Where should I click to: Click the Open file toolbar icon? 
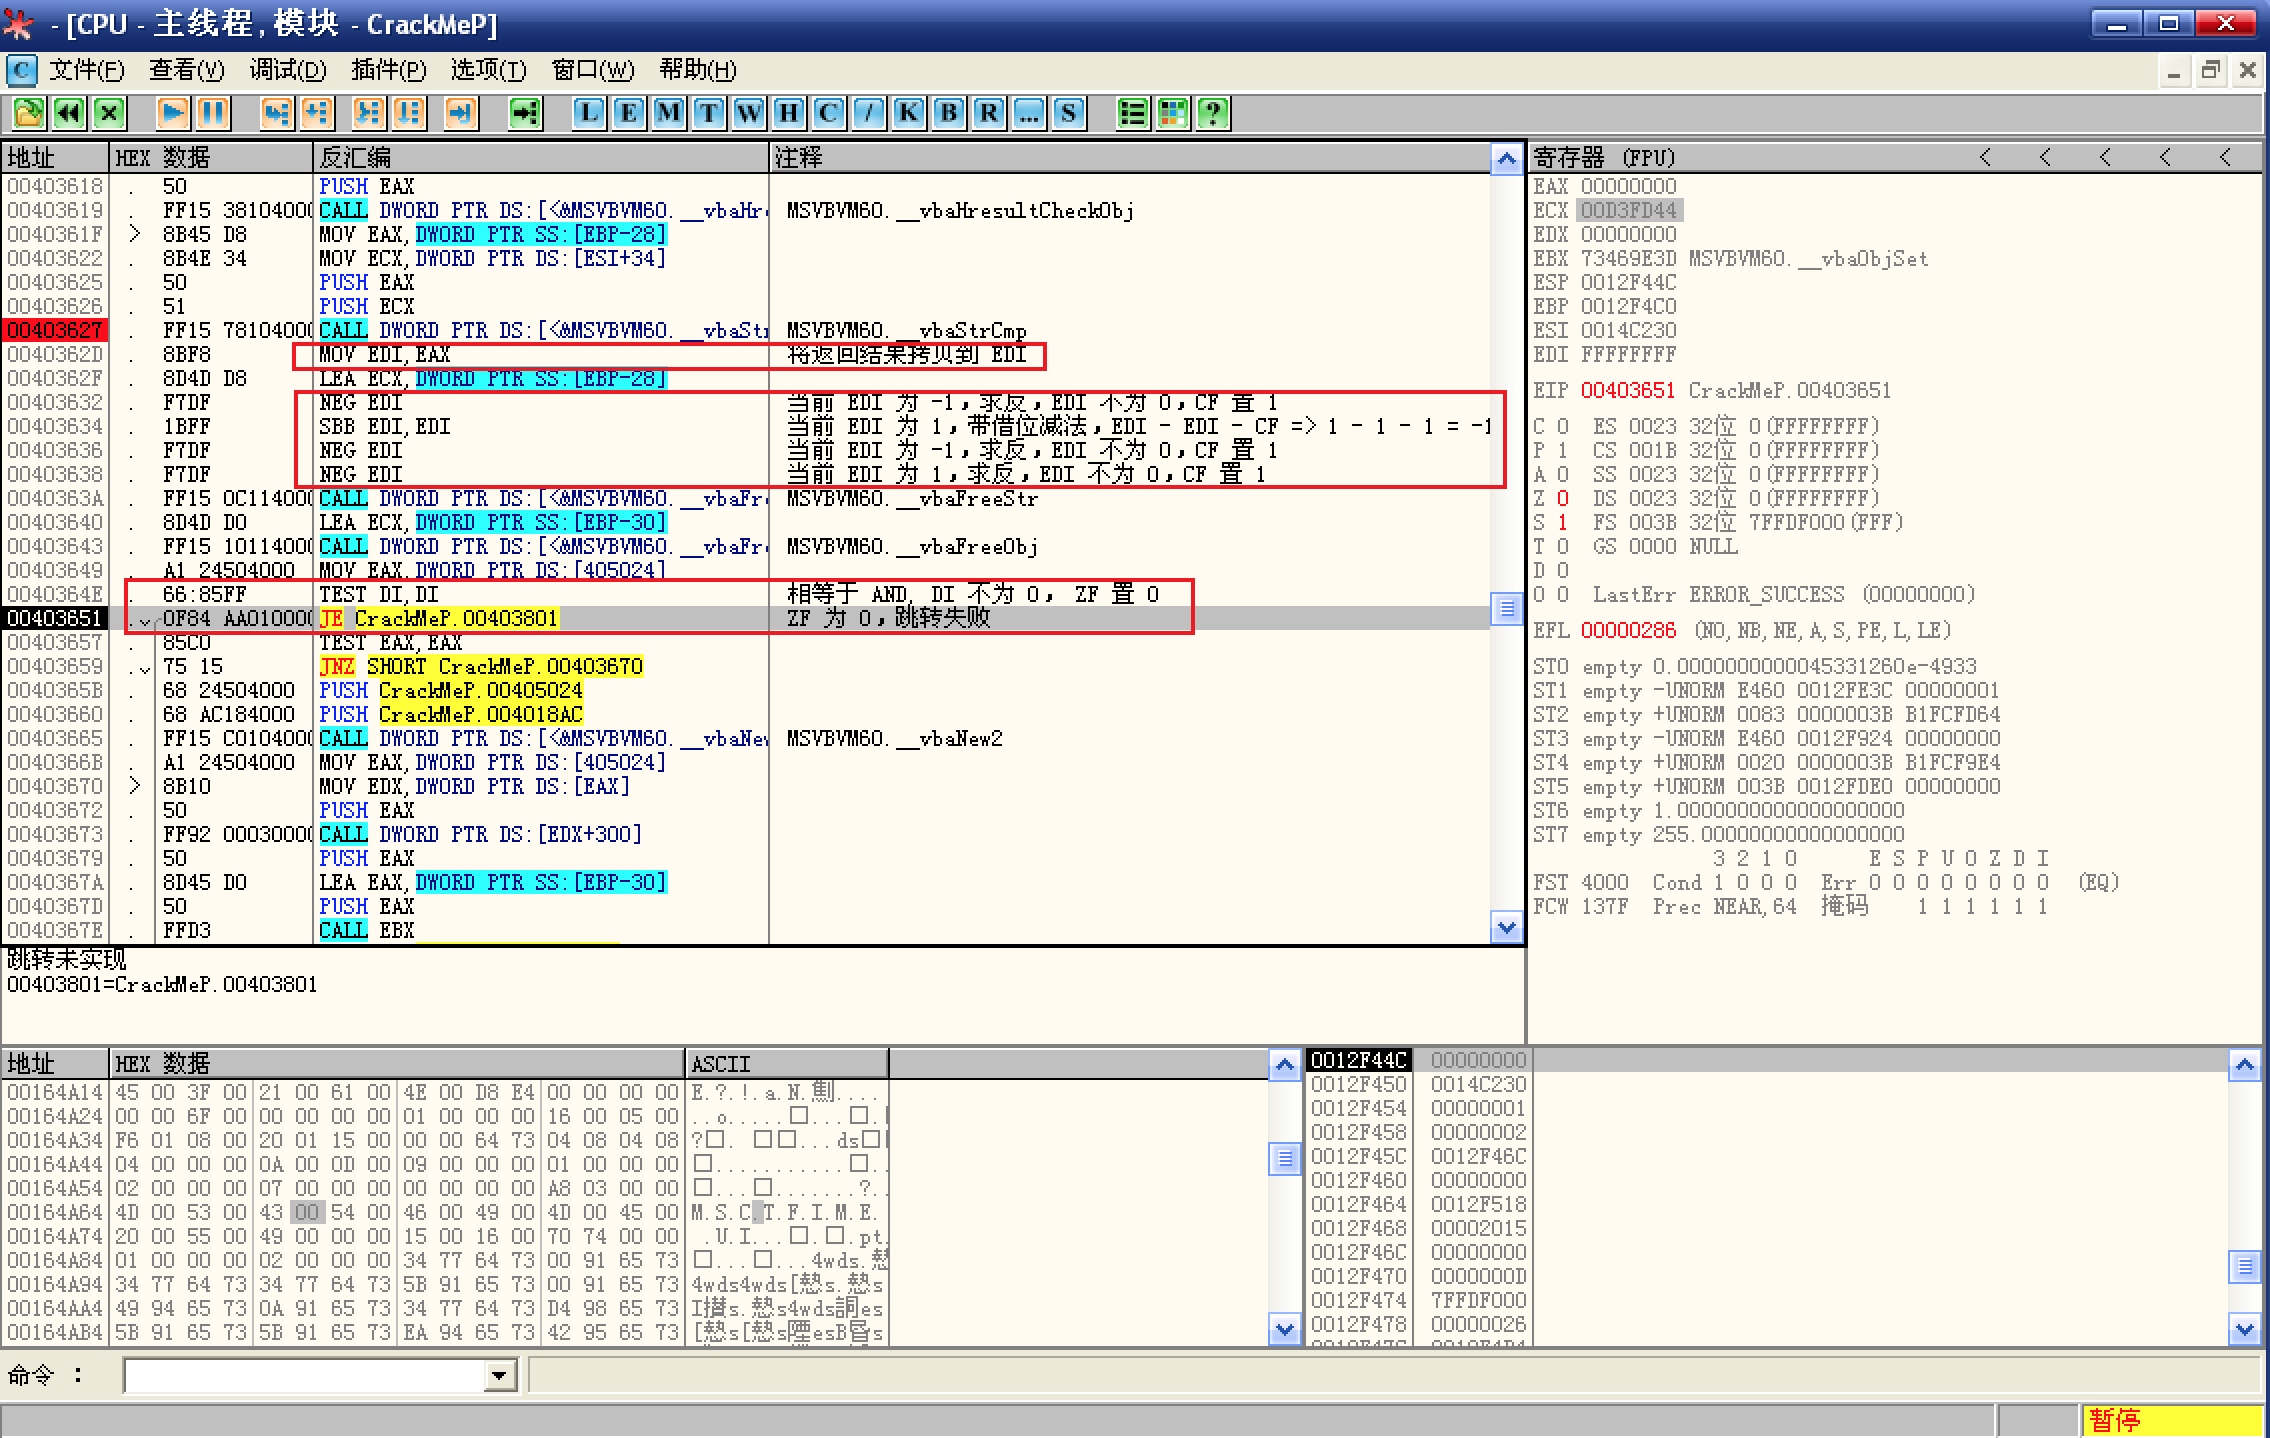pos(28,113)
